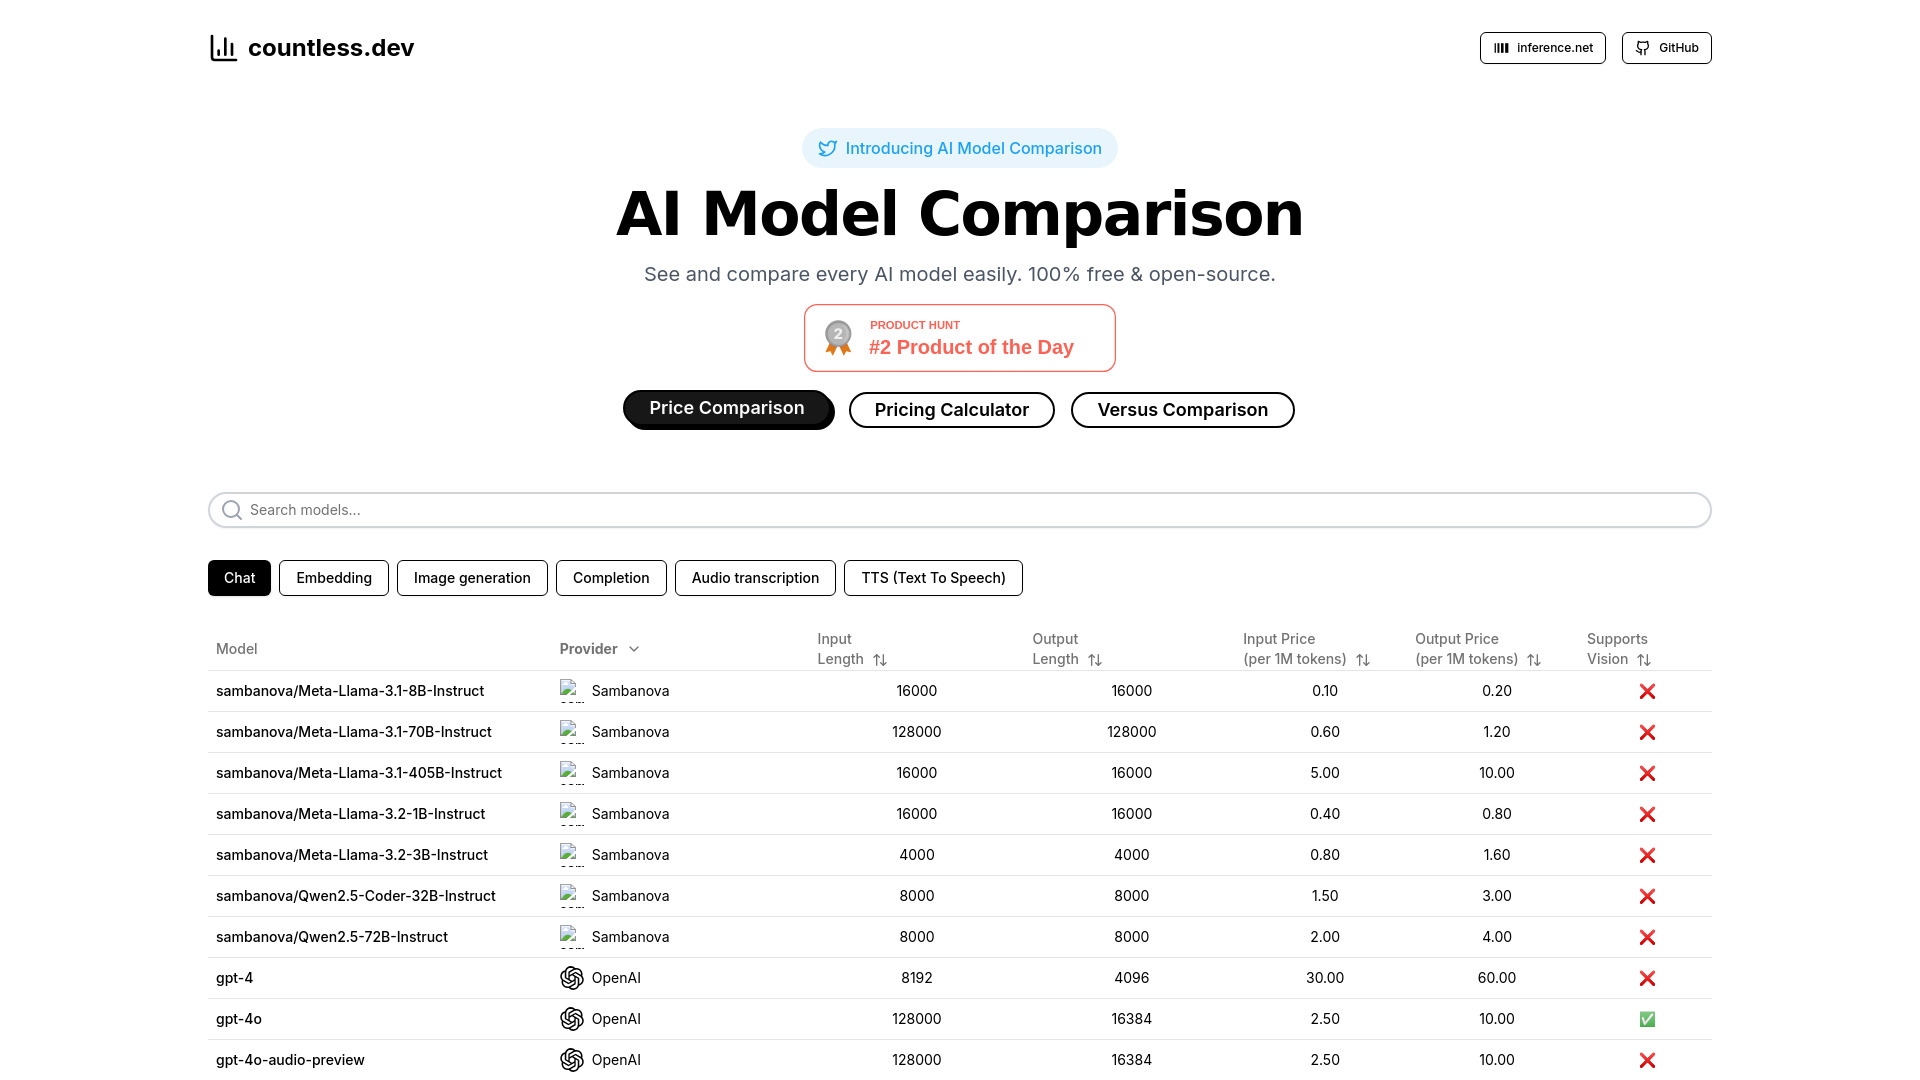Image resolution: width=1920 pixels, height=1080 pixels.
Task: Click the GitHub icon button
Action: click(1667, 47)
